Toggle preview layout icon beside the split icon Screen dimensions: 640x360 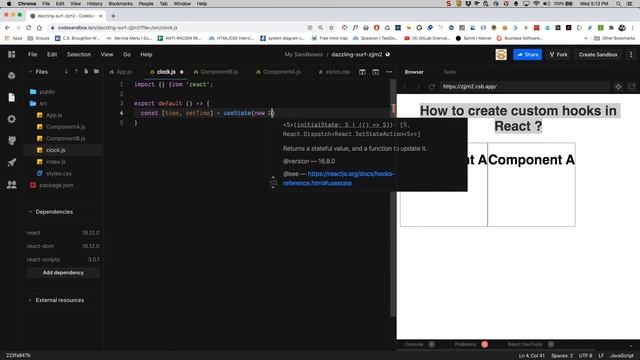click(376, 72)
